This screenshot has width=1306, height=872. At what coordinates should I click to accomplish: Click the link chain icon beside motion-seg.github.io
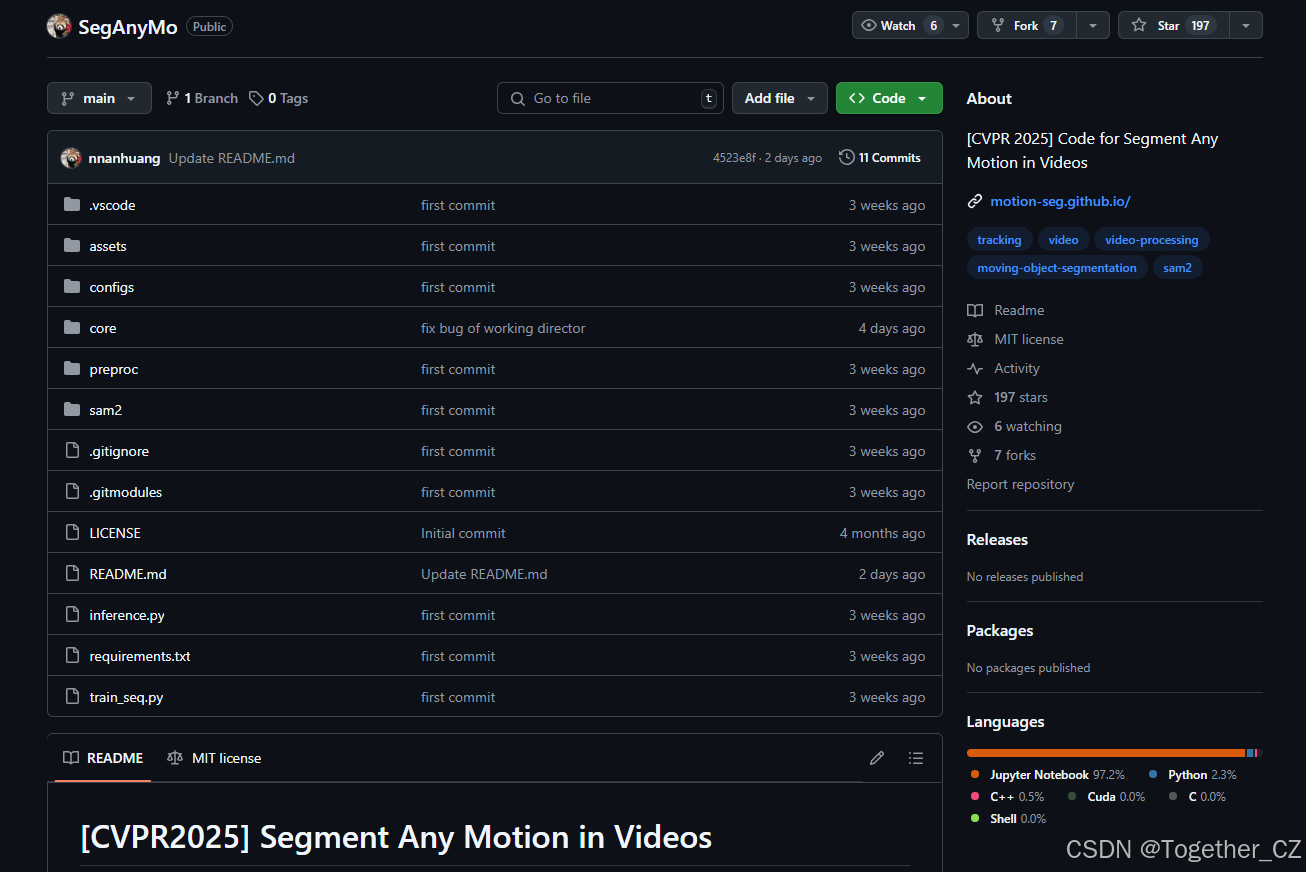pyautogui.click(x=975, y=201)
